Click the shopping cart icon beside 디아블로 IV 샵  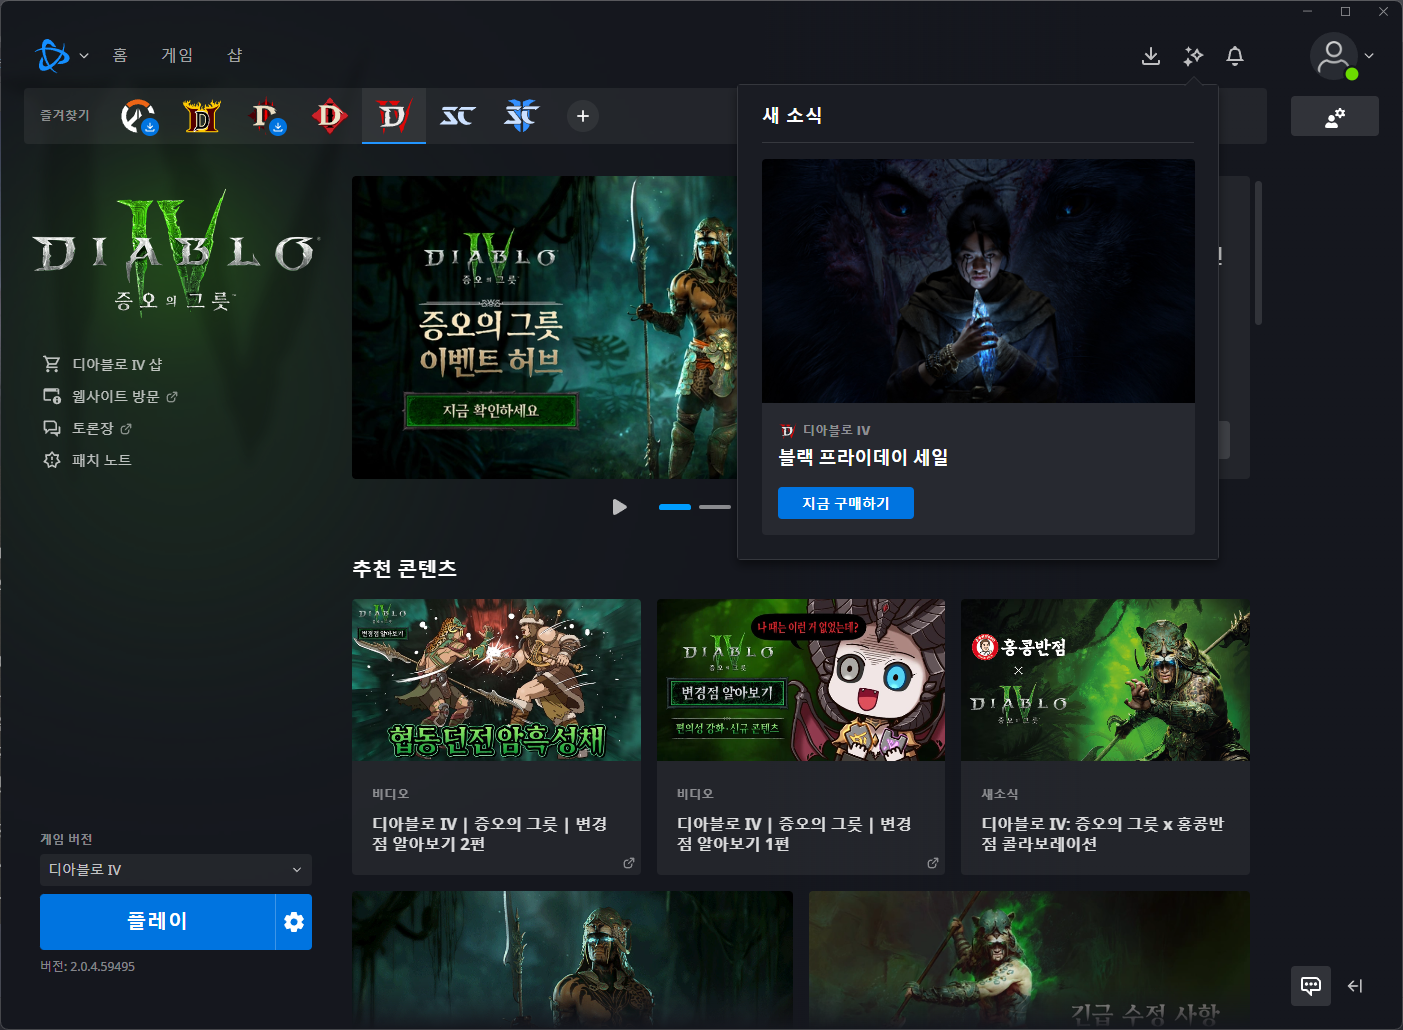click(x=52, y=364)
